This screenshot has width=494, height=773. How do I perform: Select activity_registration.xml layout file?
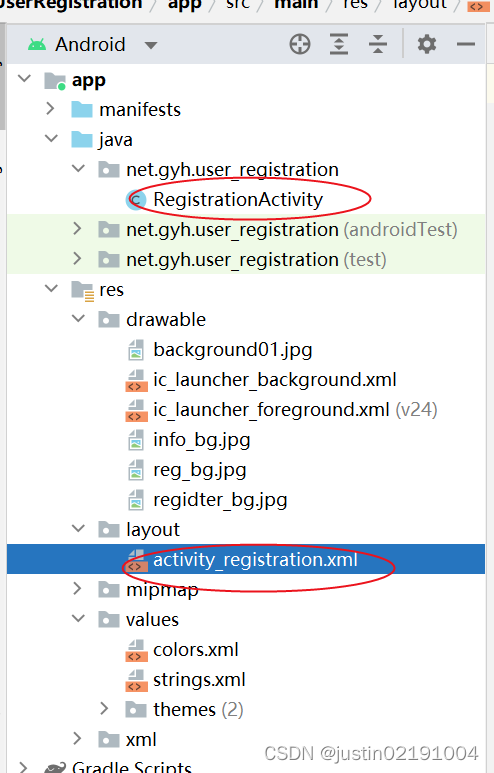point(255,560)
